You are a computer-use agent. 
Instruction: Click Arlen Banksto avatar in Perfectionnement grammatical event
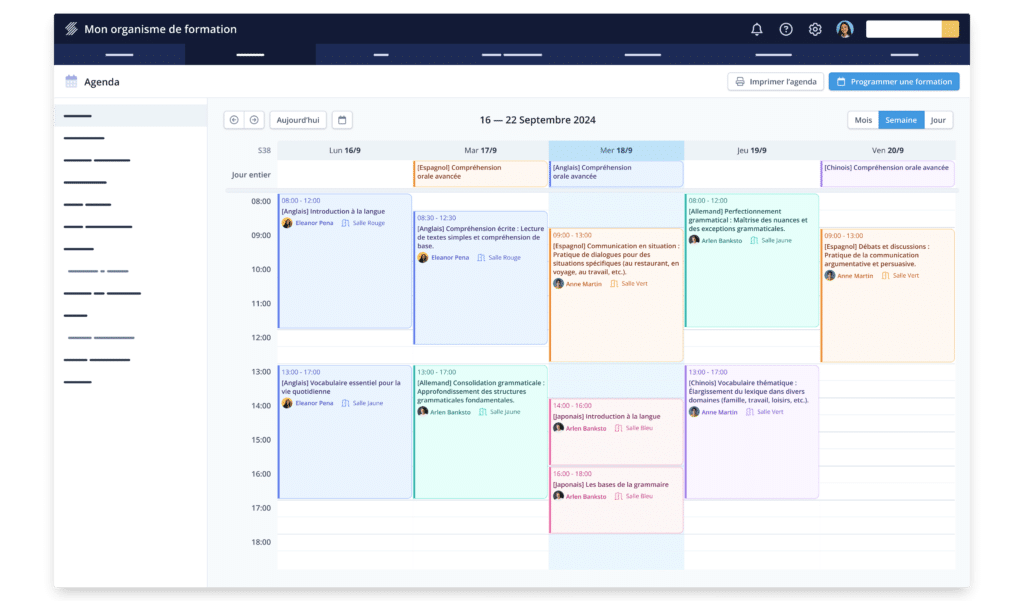tap(694, 240)
